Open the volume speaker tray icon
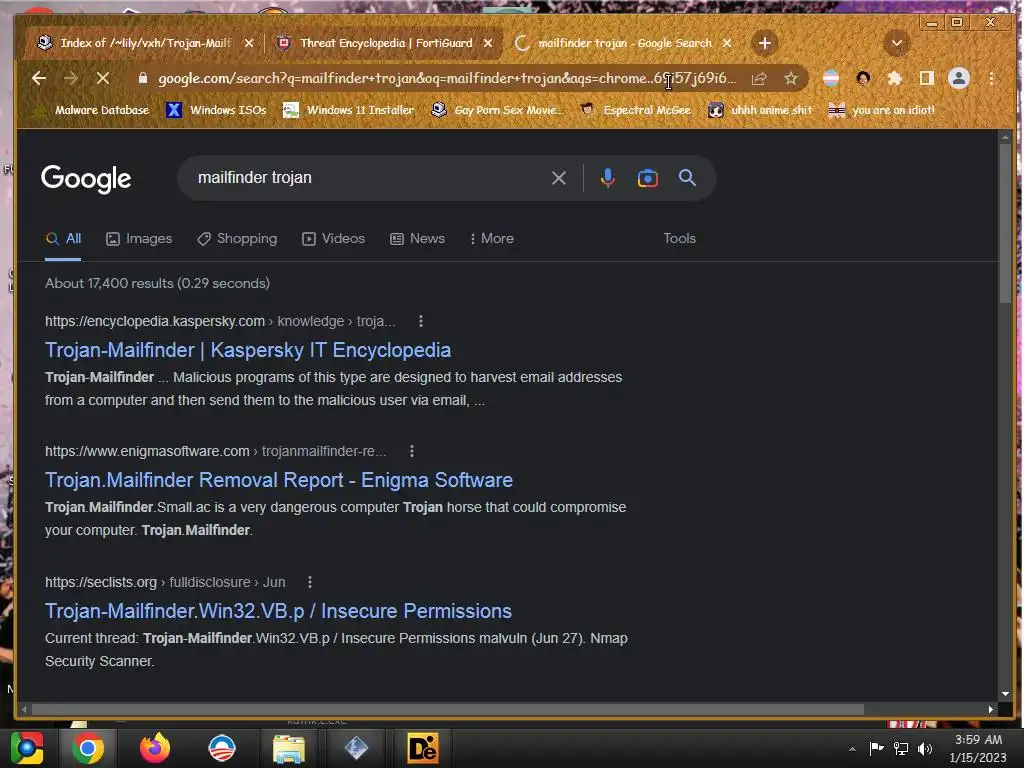The width and height of the screenshot is (1024, 768). pyautogui.click(x=925, y=749)
